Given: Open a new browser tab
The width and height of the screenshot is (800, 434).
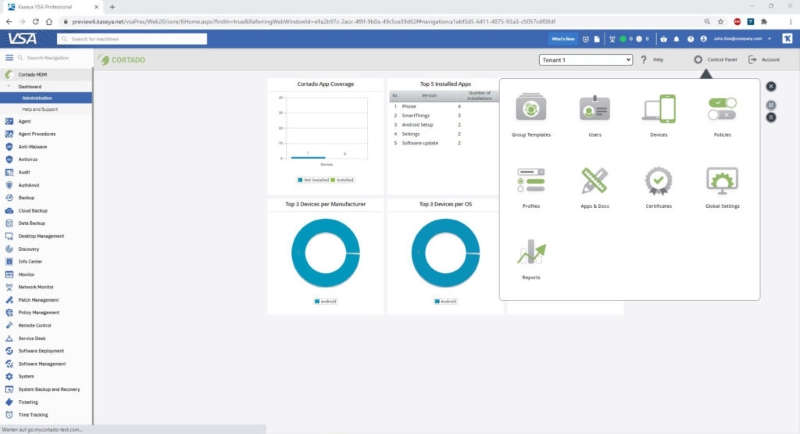Looking at the screenshot, I should point(112,7).
